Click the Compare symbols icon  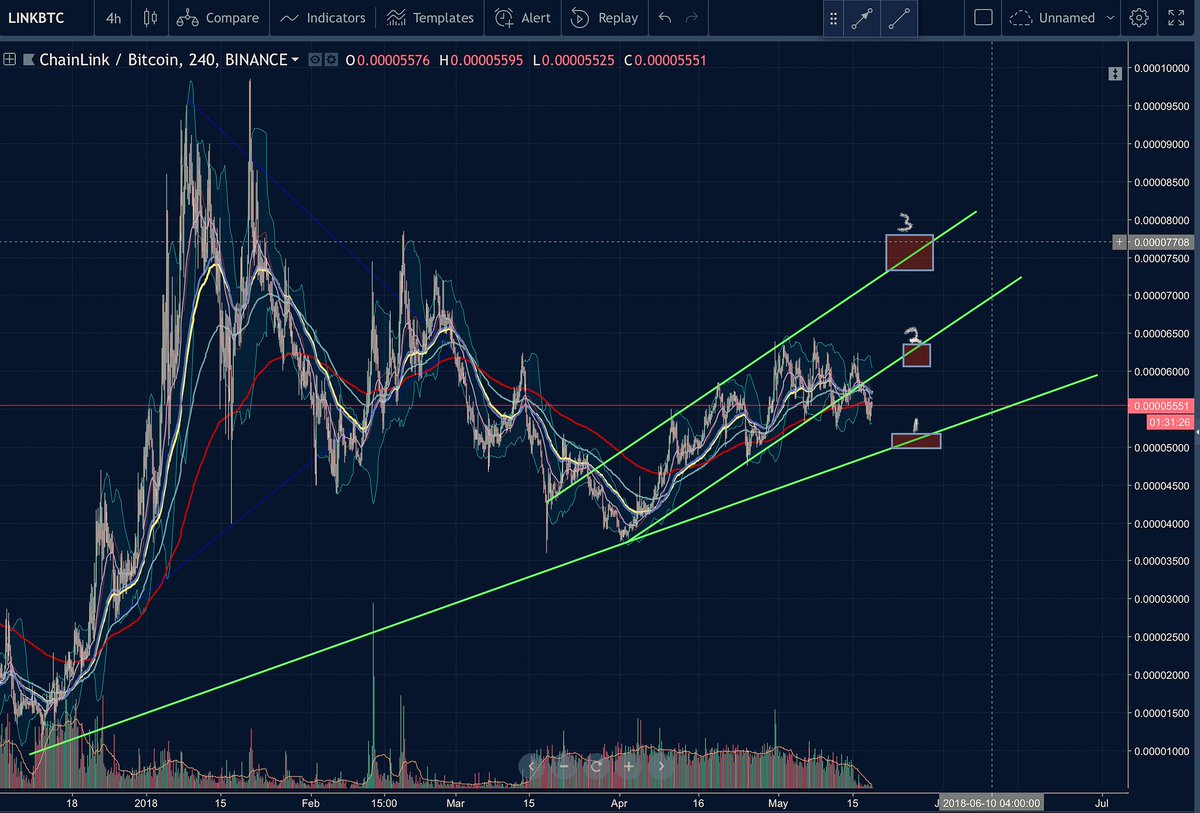pos(186,18)
